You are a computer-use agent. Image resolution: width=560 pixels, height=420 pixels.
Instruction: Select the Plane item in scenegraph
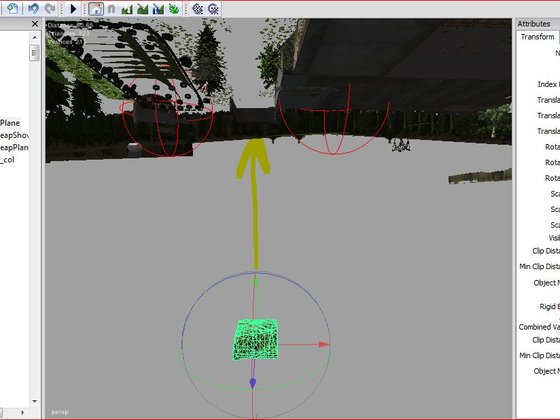[x=10, y=123]
